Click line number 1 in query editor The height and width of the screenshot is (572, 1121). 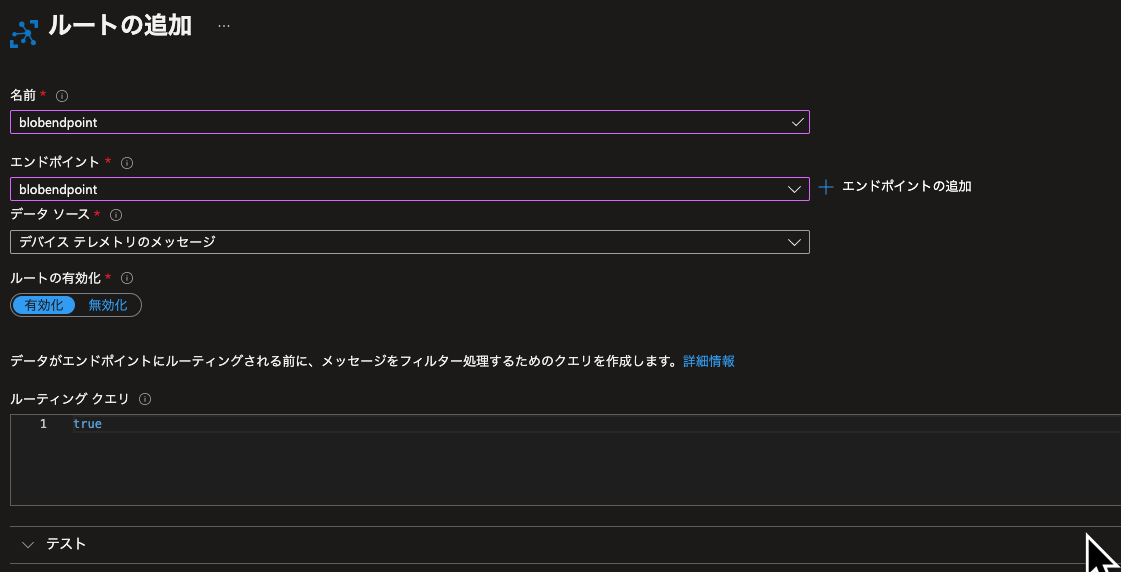tap(43, 424)
